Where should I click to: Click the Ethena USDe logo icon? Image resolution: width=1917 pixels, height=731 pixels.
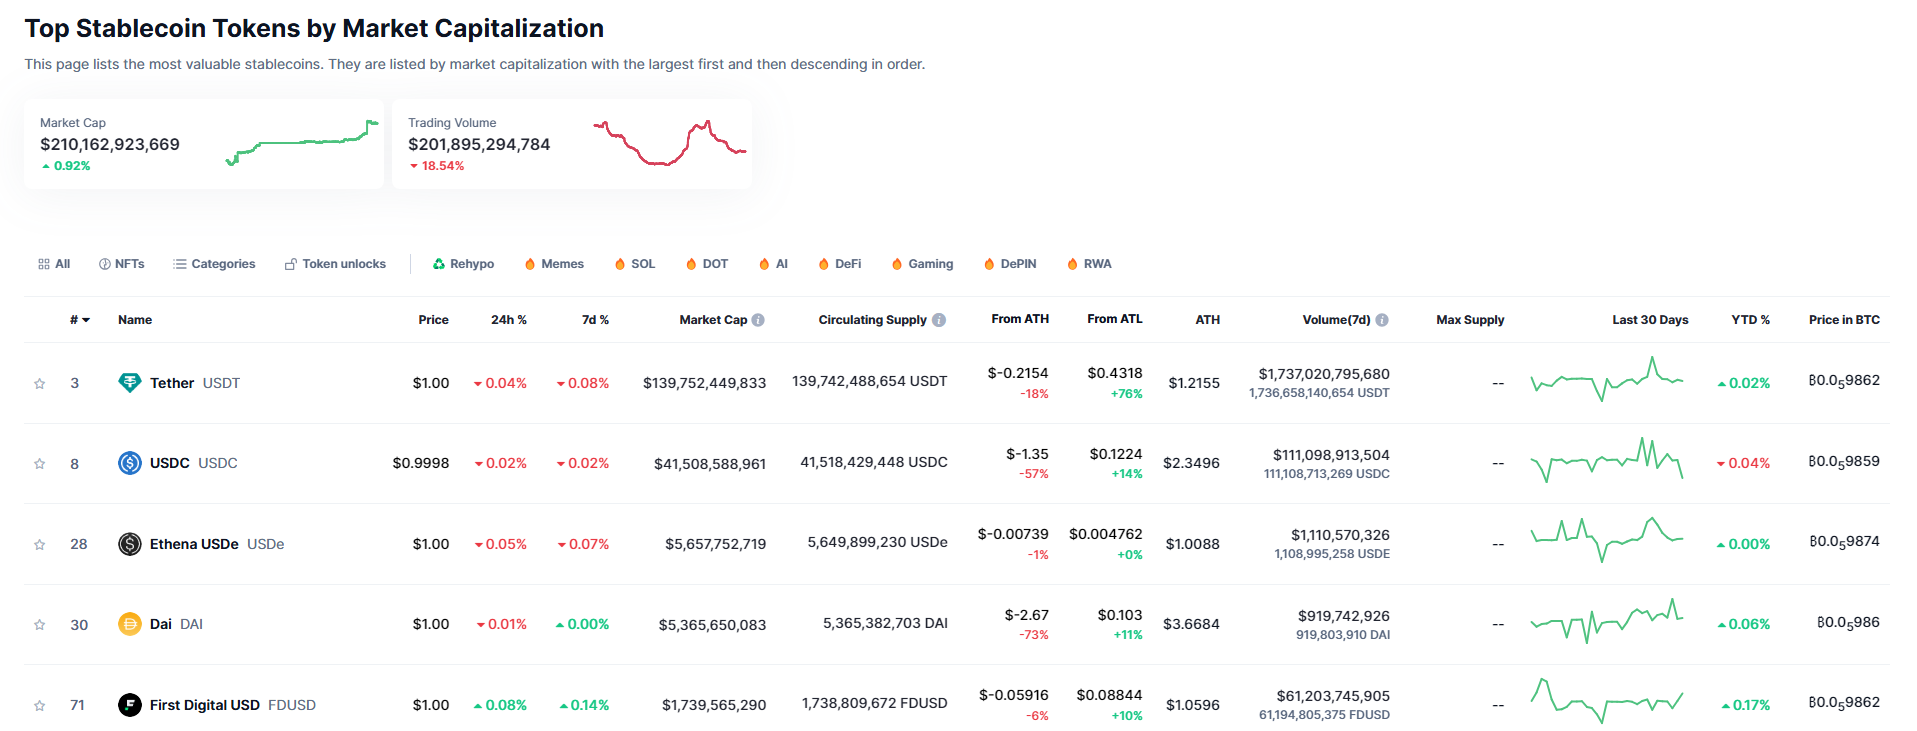click(x=130, y=544)
